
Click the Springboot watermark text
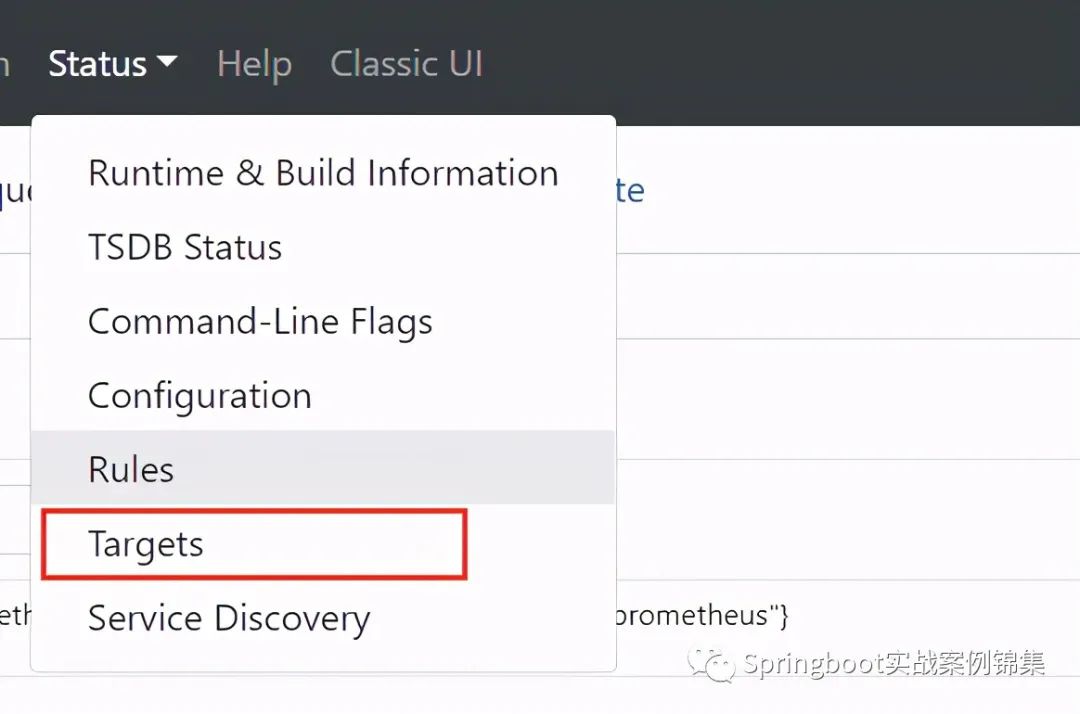click(894, 664)
